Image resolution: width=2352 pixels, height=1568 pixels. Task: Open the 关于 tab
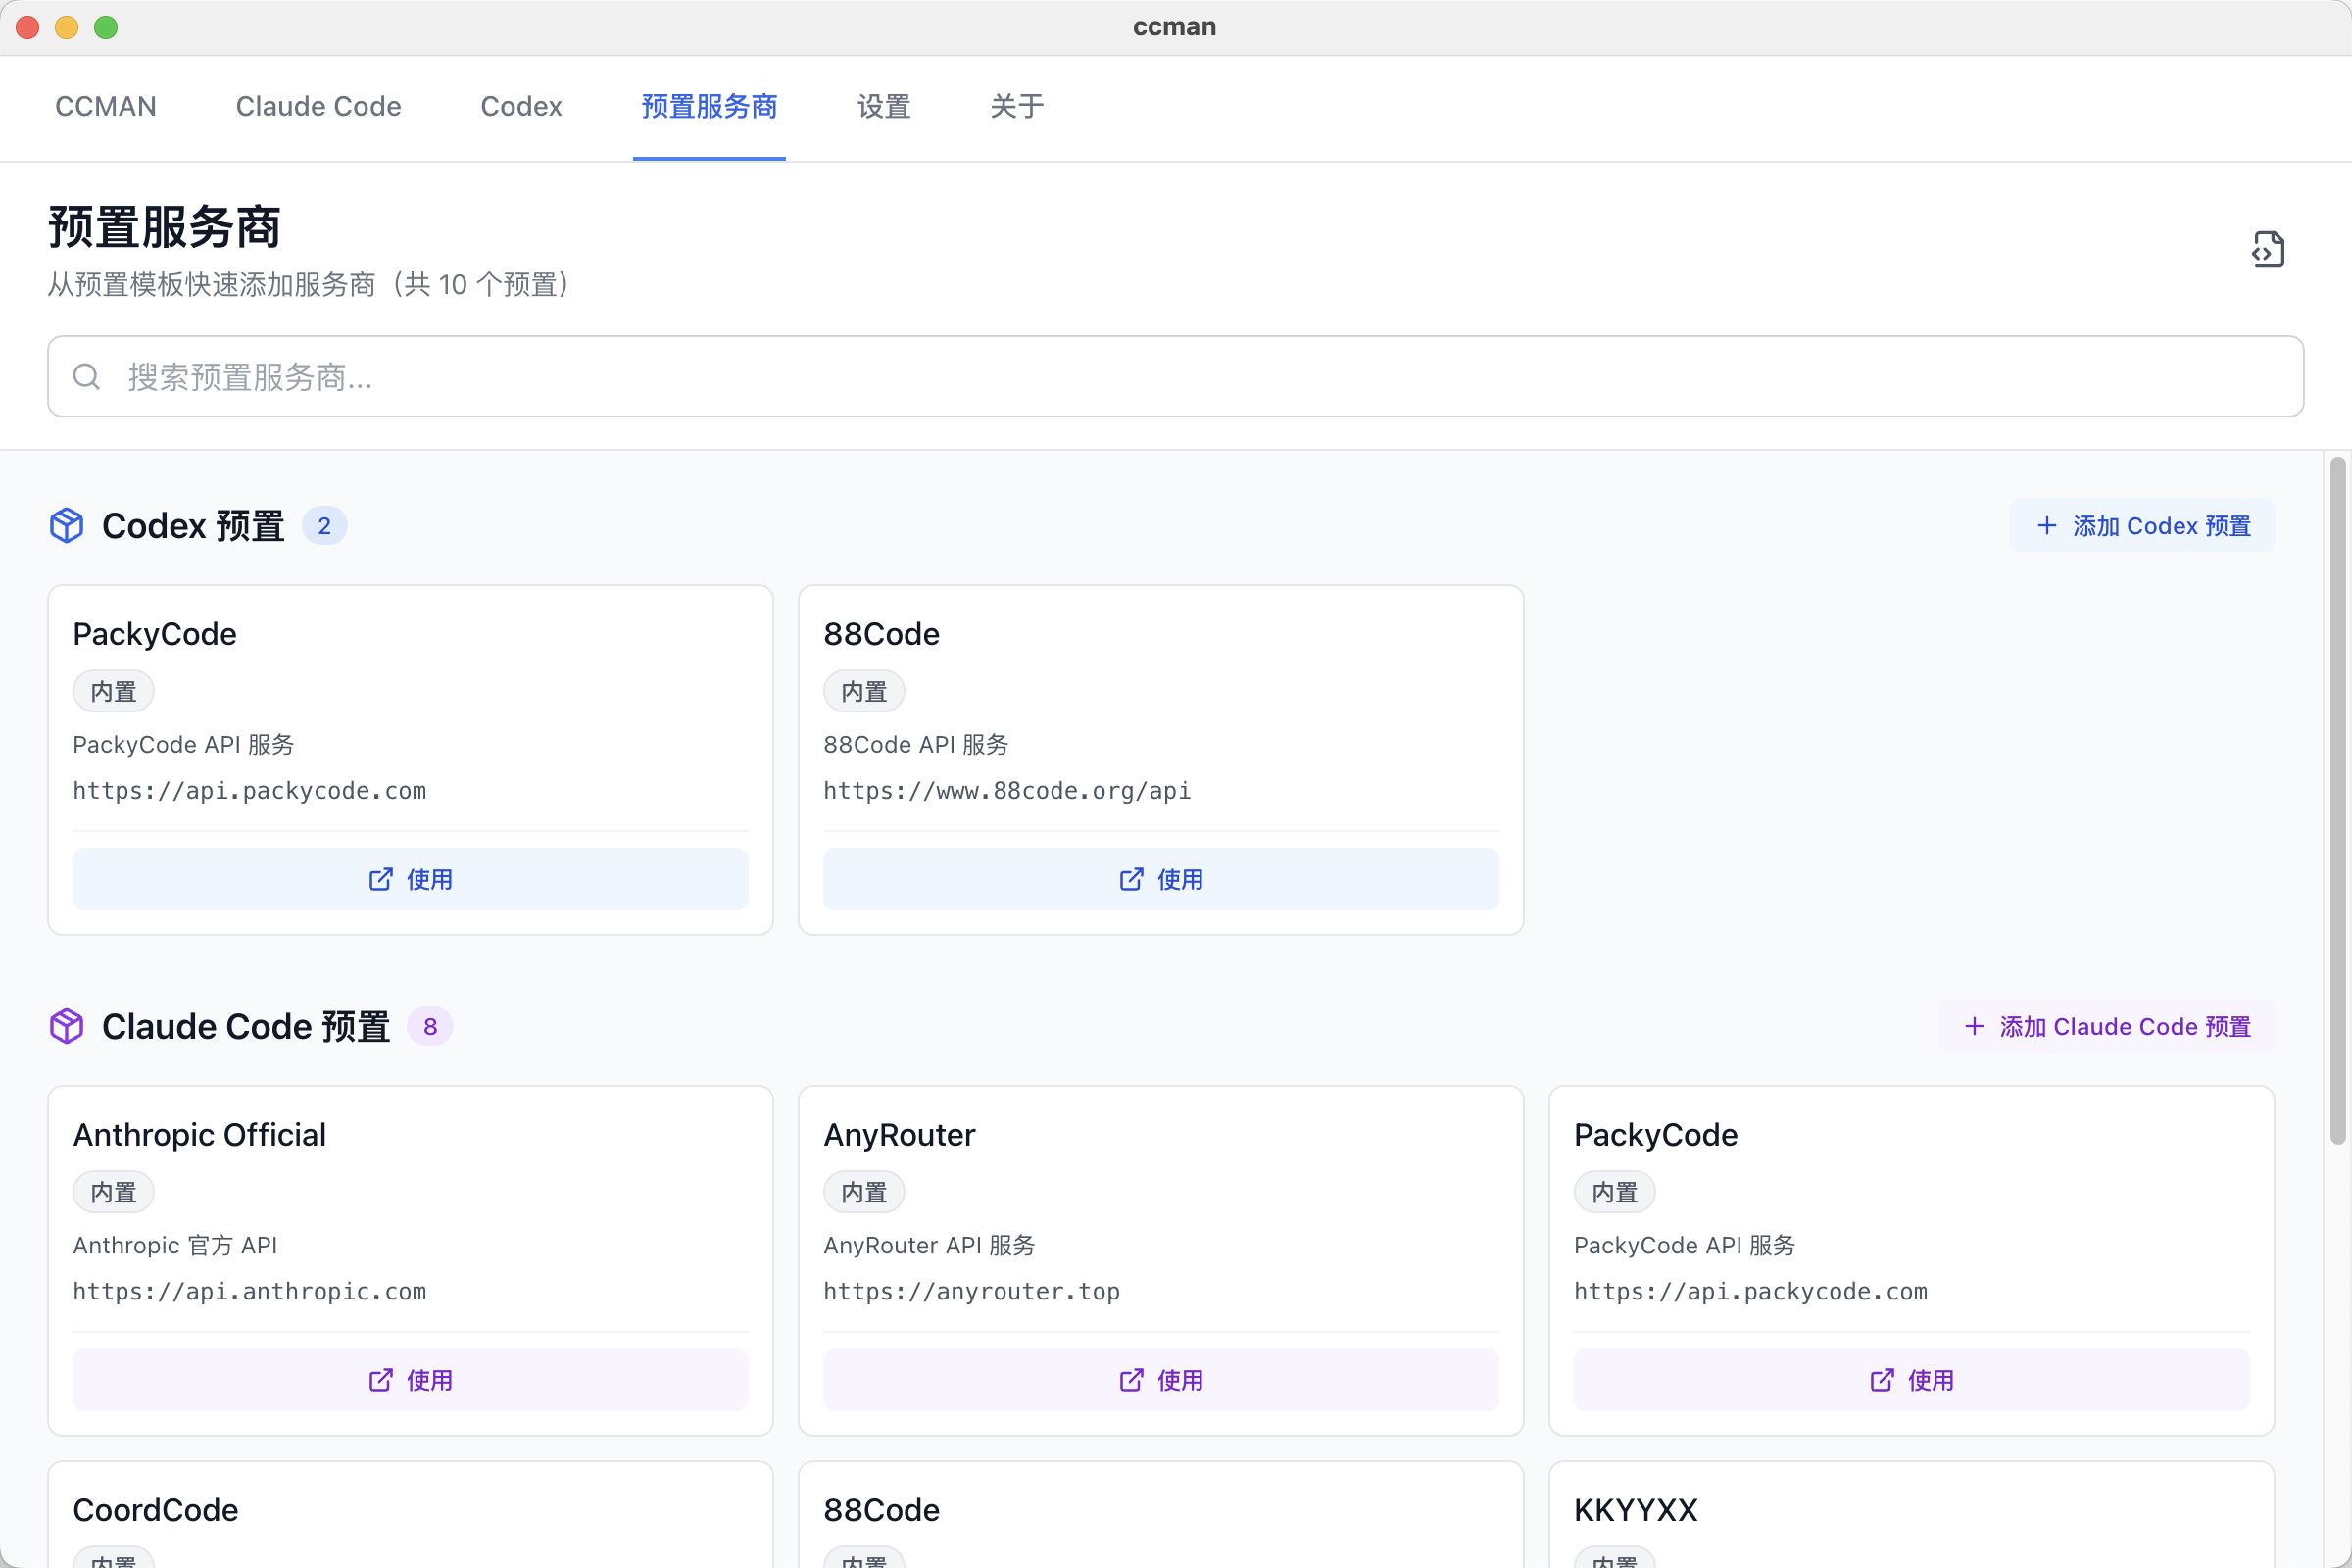[x=1016, y=106]
